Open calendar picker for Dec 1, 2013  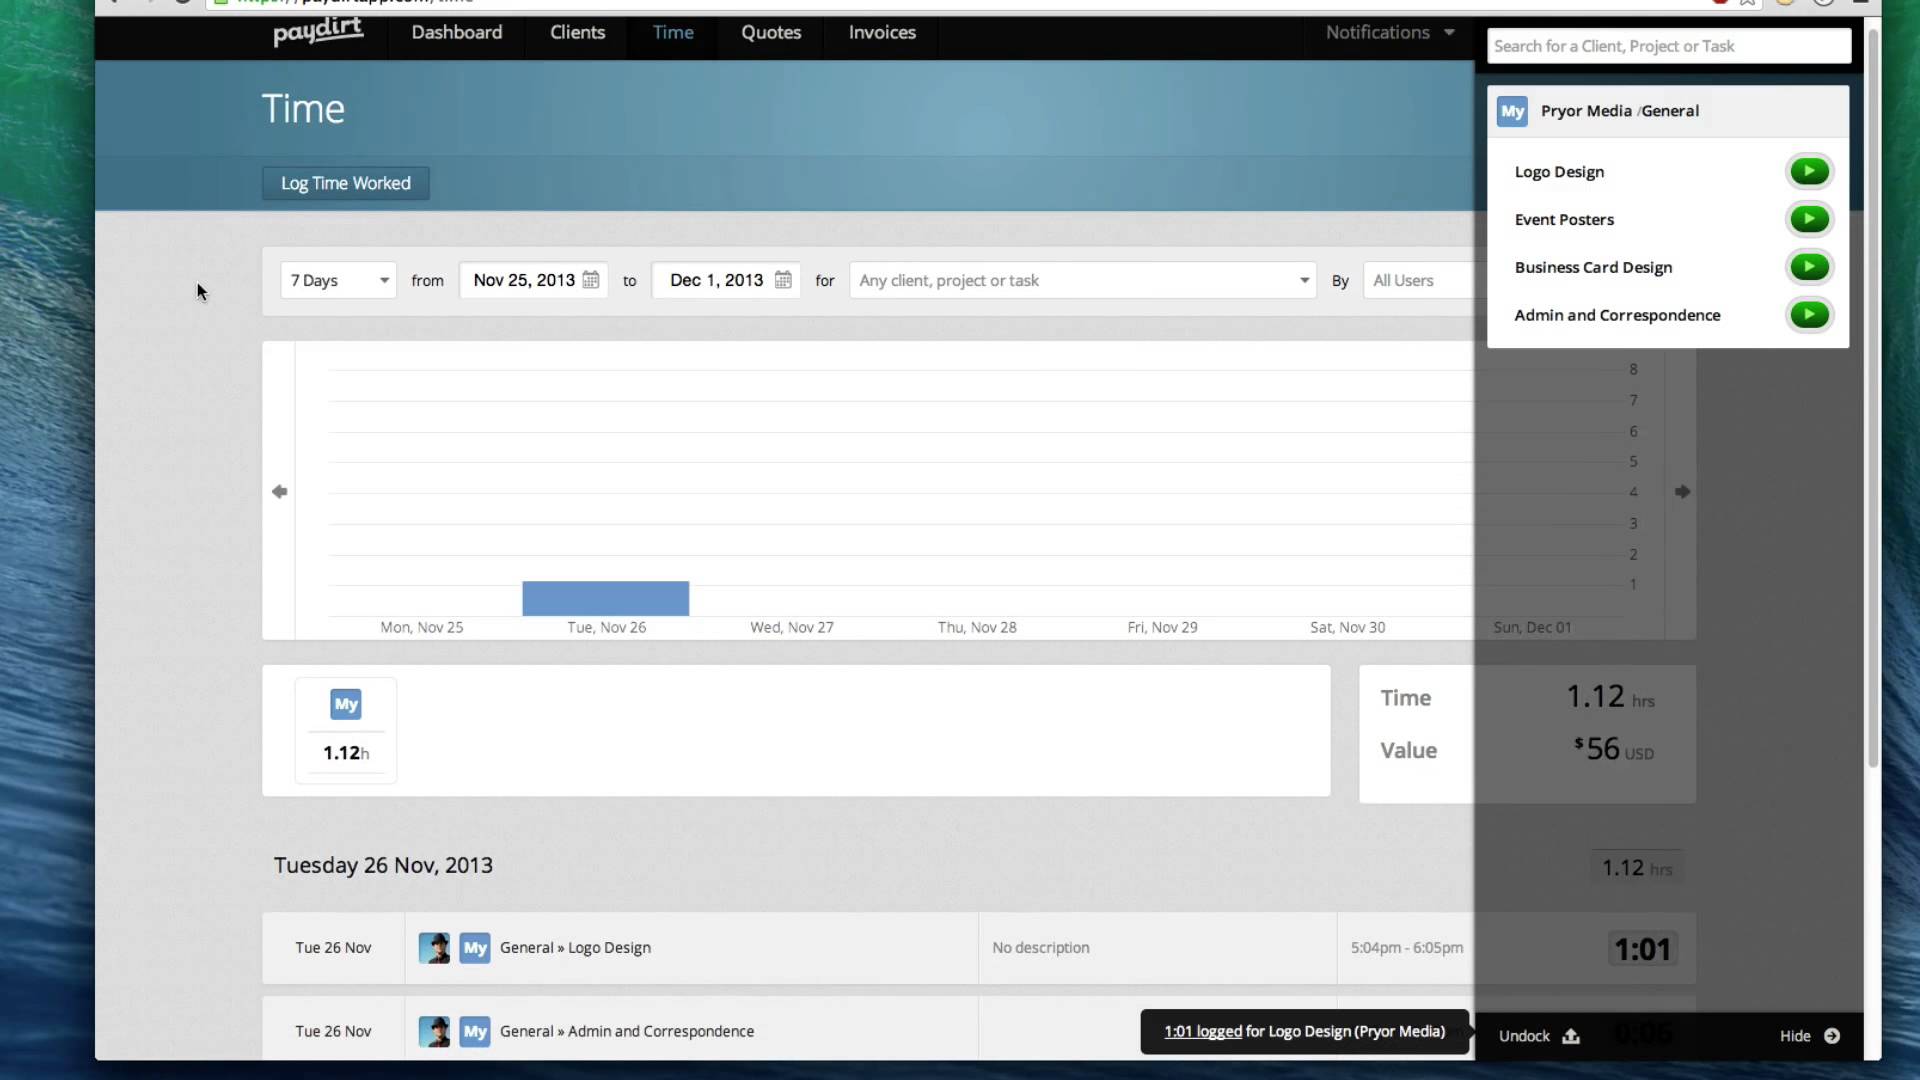(783, 280)
